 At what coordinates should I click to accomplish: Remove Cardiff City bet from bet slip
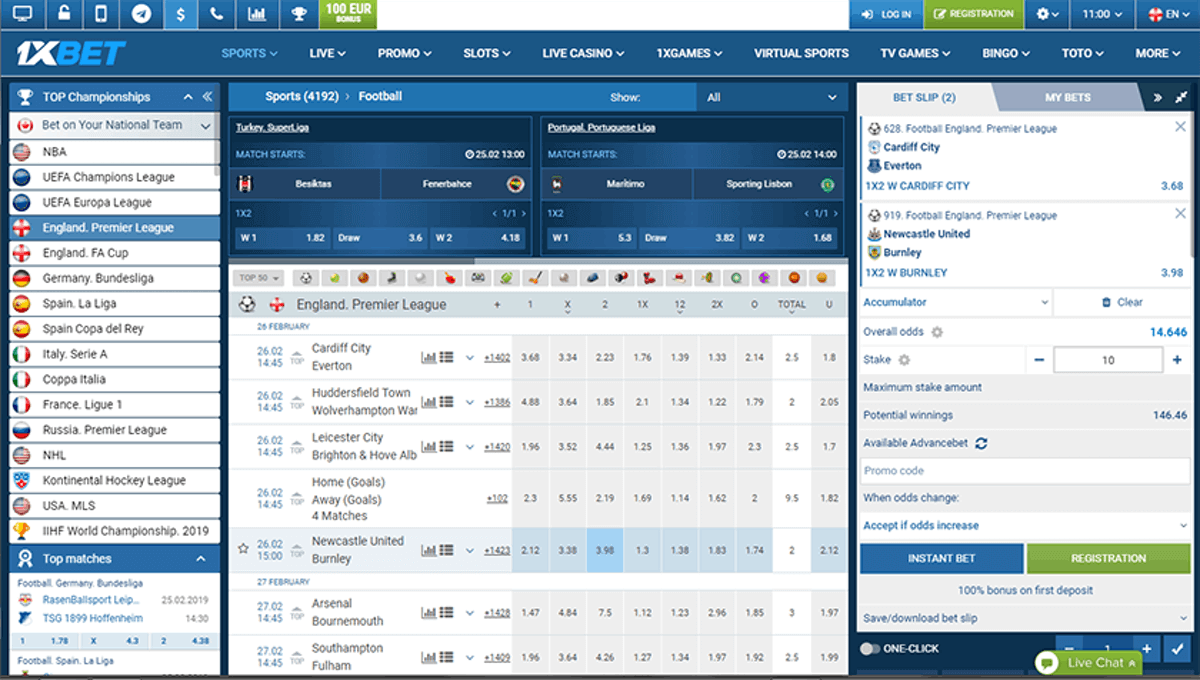pos(1181,127)
